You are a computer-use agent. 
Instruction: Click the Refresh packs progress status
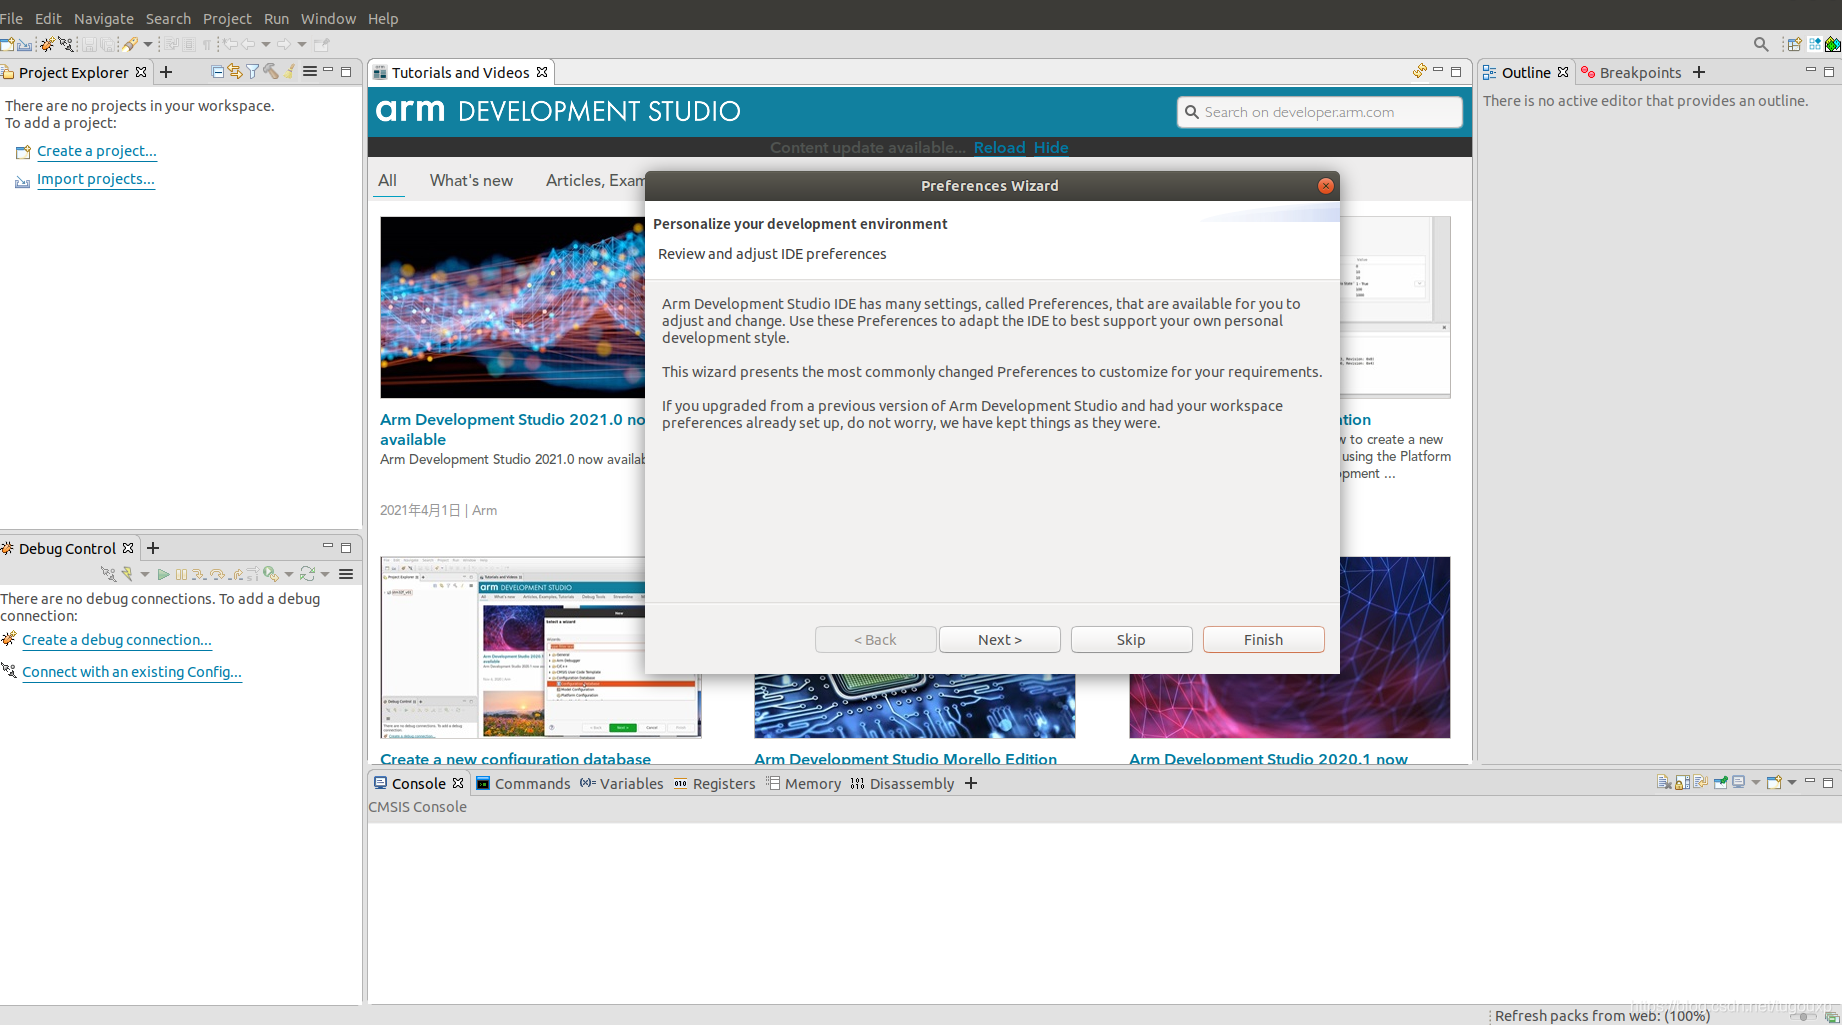(1602, 1015)
